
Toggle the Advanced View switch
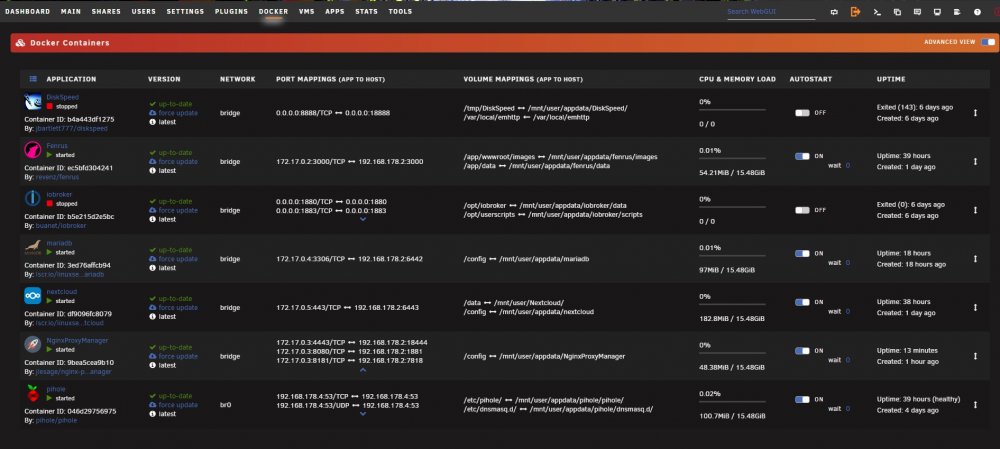(988, 42)
